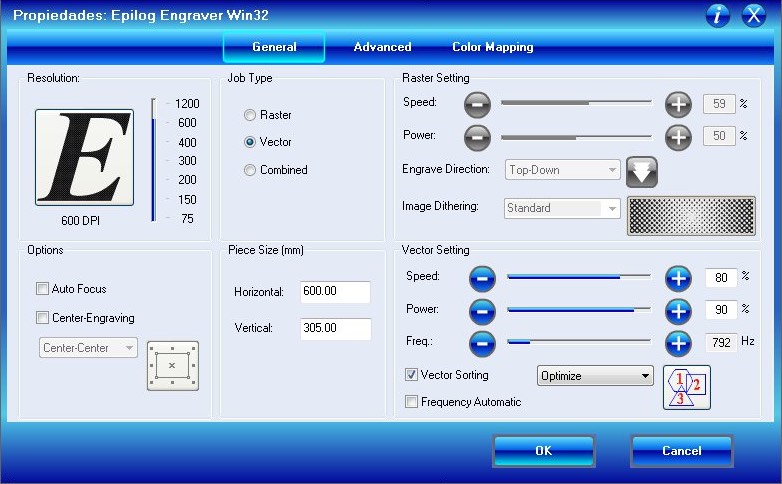Screen dimensions: 782x484
Task: Open Center-Center position dropdown
Action: [x=88, y=347]
